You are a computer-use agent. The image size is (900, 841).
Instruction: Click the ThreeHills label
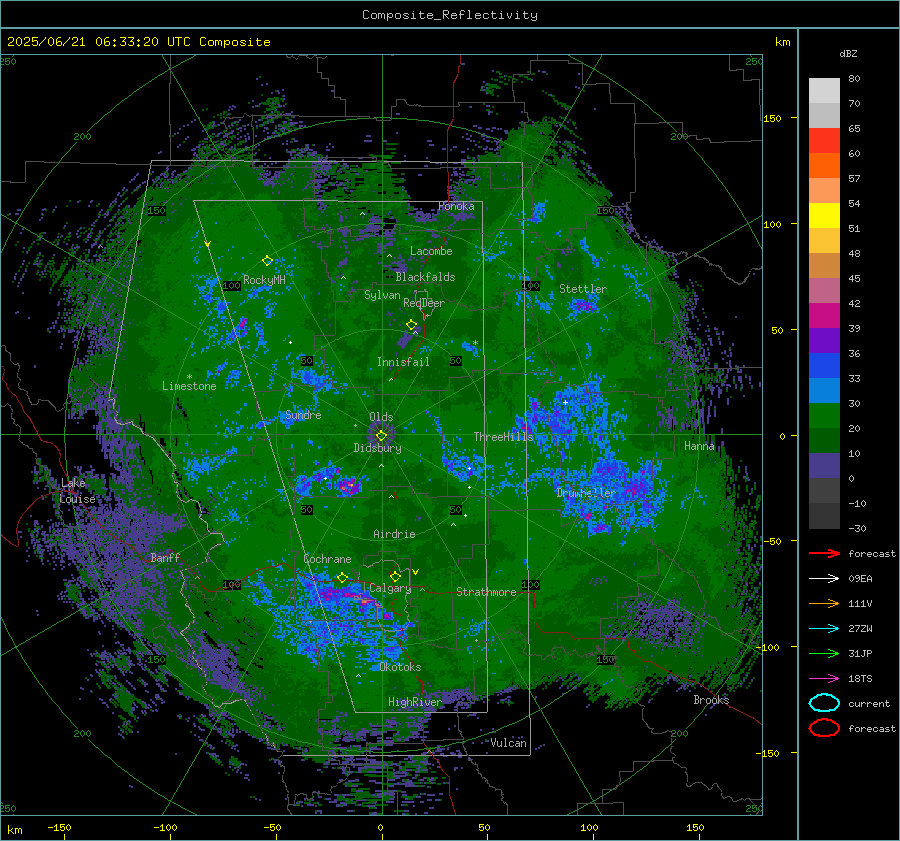click(x=503, y=437)
